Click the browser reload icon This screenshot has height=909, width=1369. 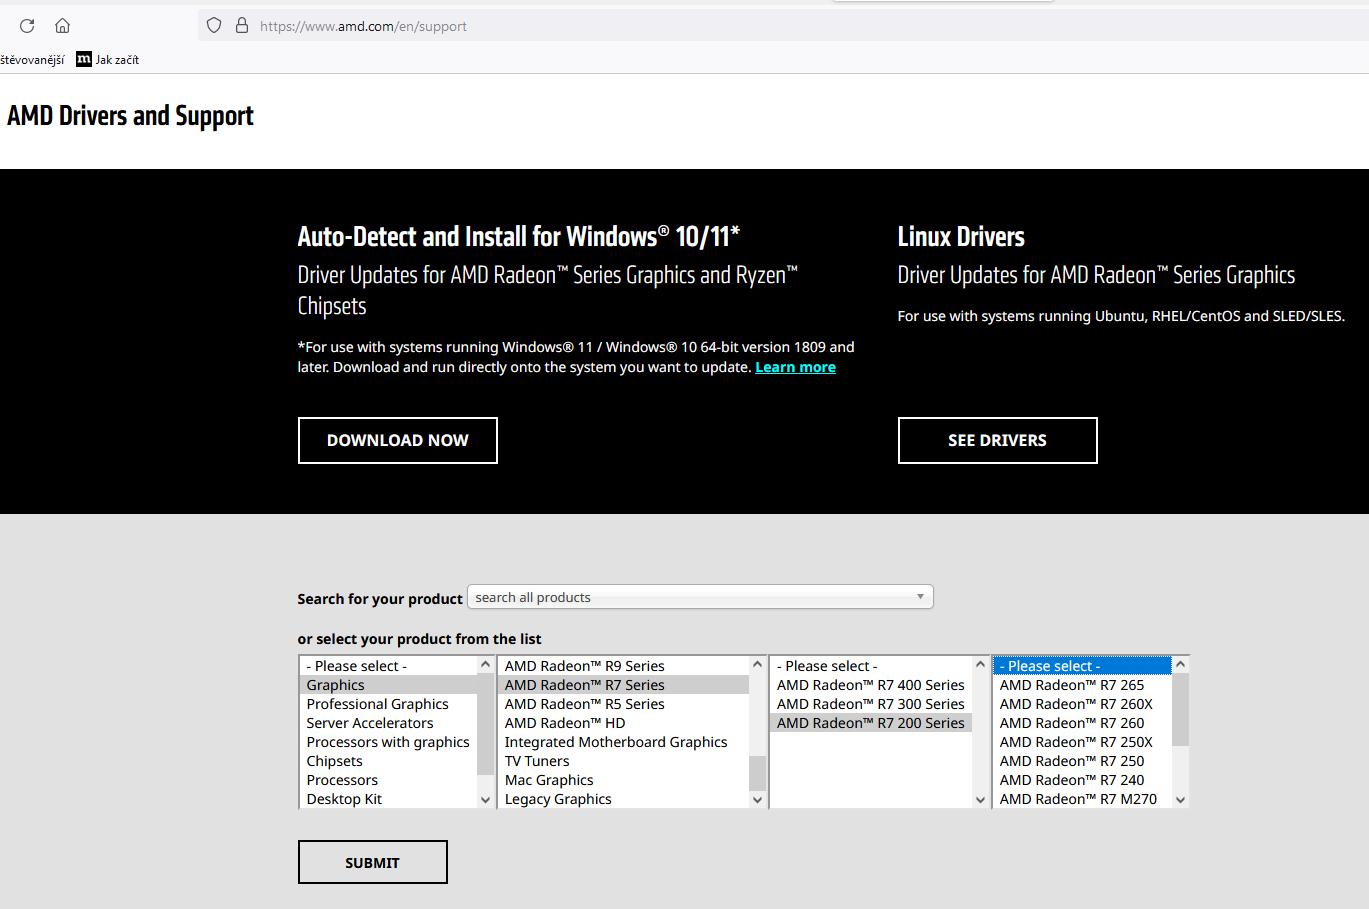[x=27, y=26]
